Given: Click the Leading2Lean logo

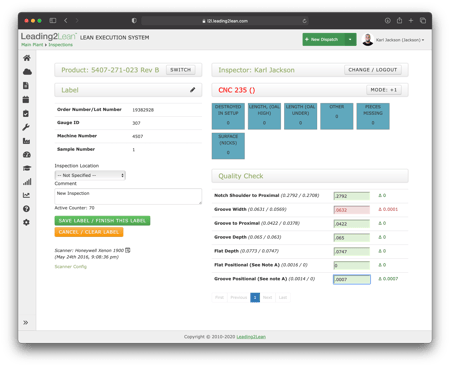Looking at the screenshot, I should (49, 36).
